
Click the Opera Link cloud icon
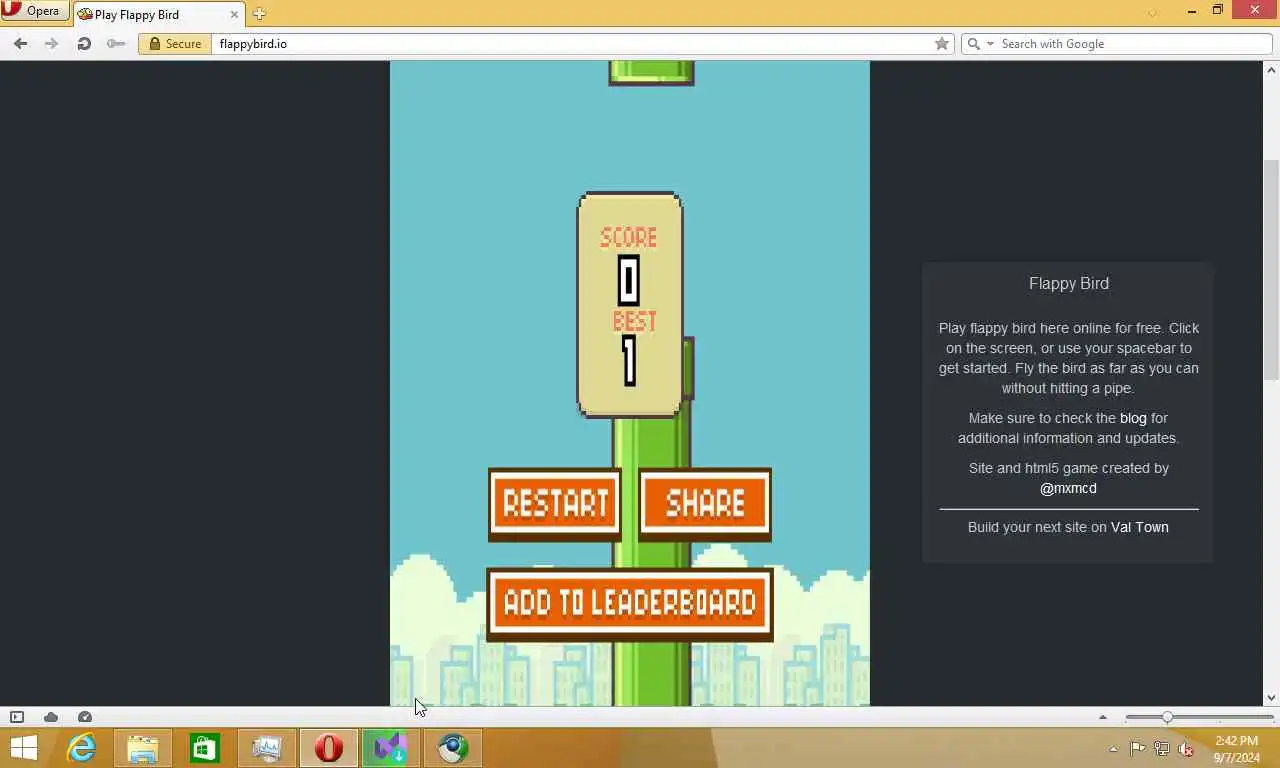(x=51, y=717)
